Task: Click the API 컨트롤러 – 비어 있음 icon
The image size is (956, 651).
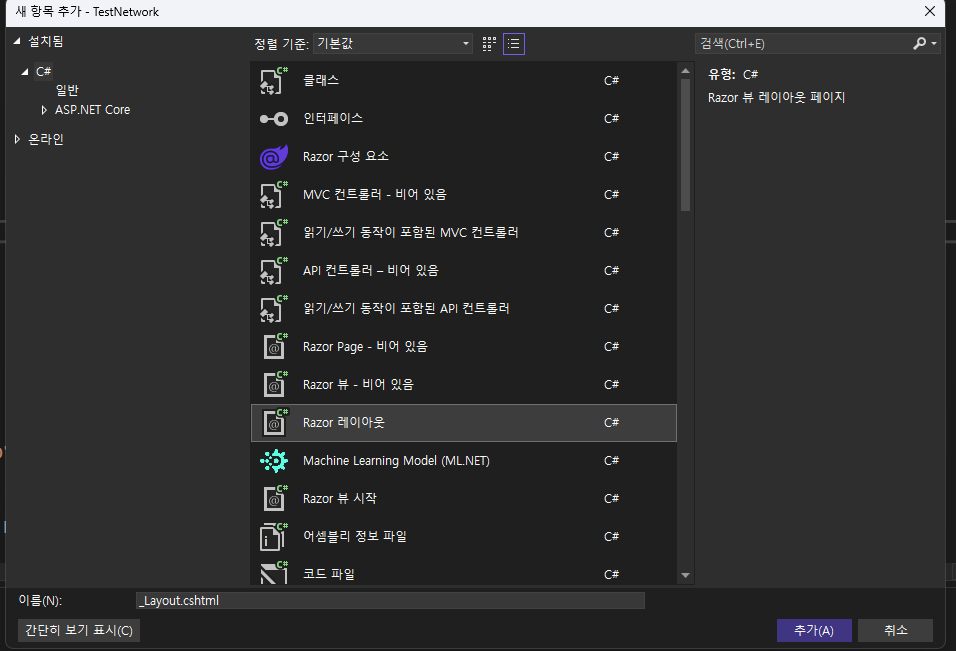Action: (x=274, y=271)
